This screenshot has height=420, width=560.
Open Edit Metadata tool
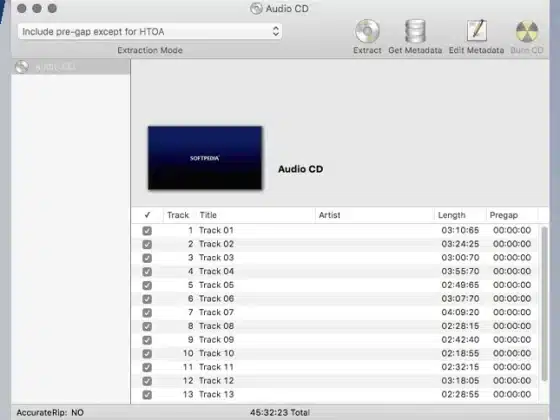pos(477,31)
